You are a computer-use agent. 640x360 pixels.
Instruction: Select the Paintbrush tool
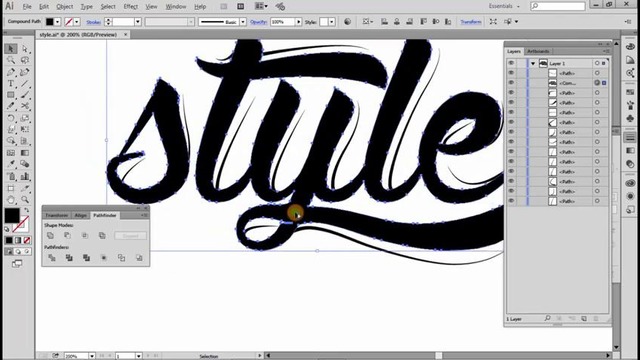click(x=25, y=95)
